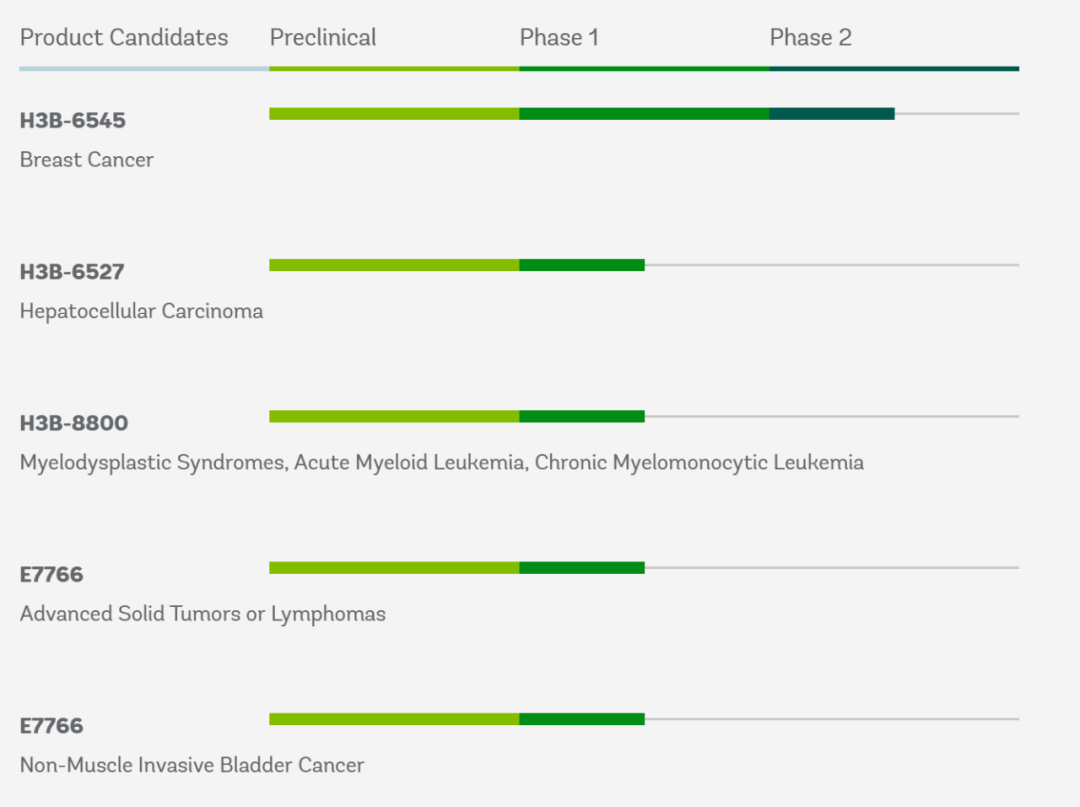Open the H3B-6545 product candidate

click(73, 121)
